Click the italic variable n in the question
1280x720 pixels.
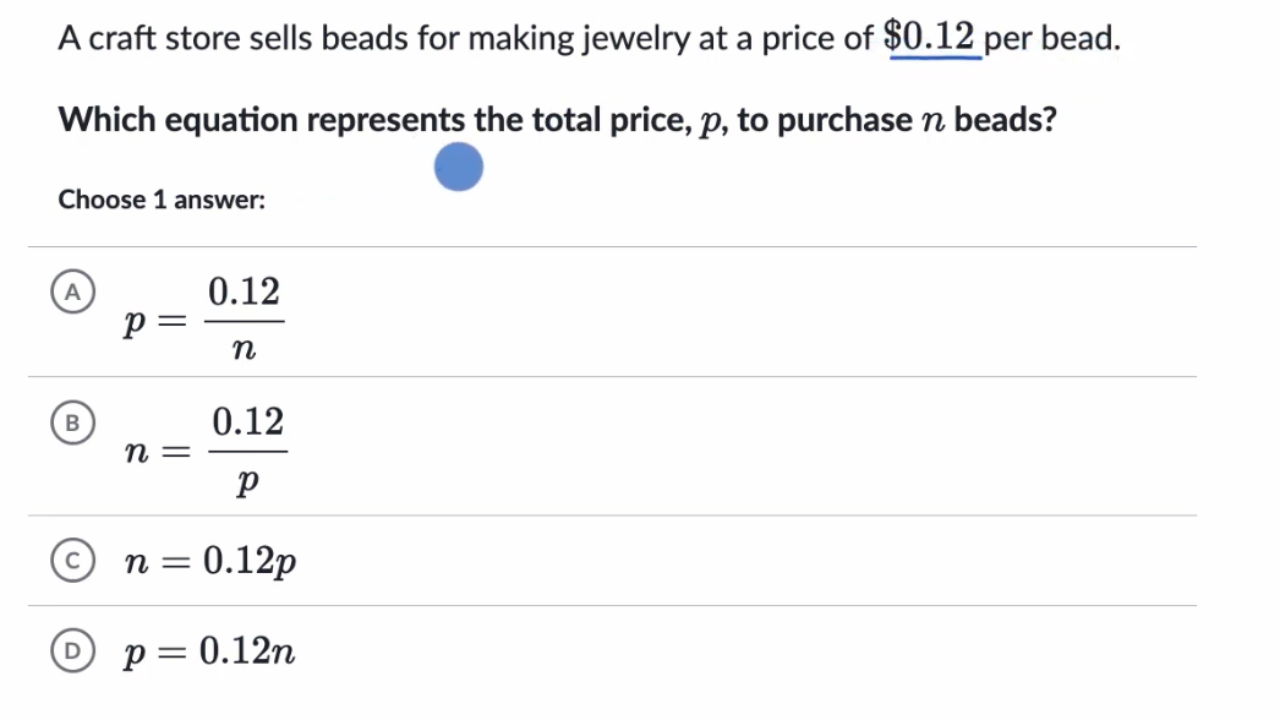click(x=929, y=121)
